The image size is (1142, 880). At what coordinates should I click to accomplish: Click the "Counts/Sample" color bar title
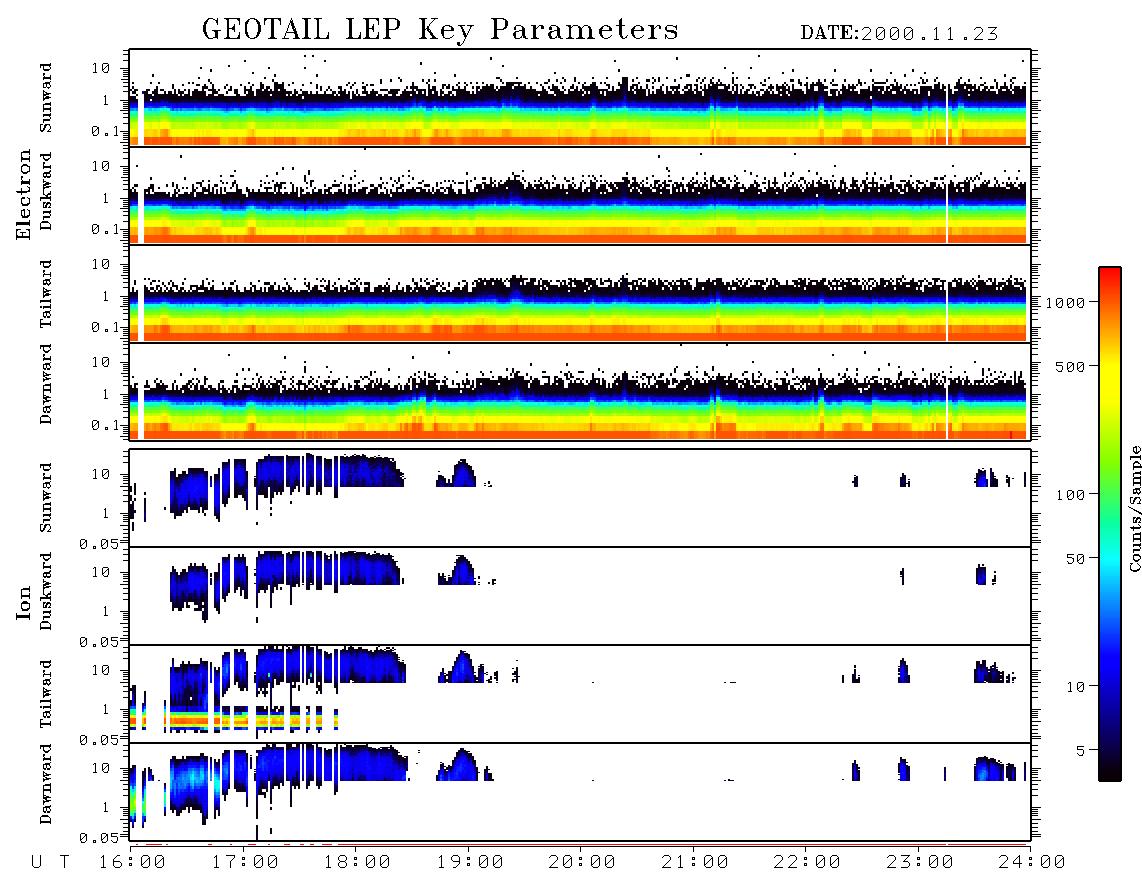pos(1134,508)
